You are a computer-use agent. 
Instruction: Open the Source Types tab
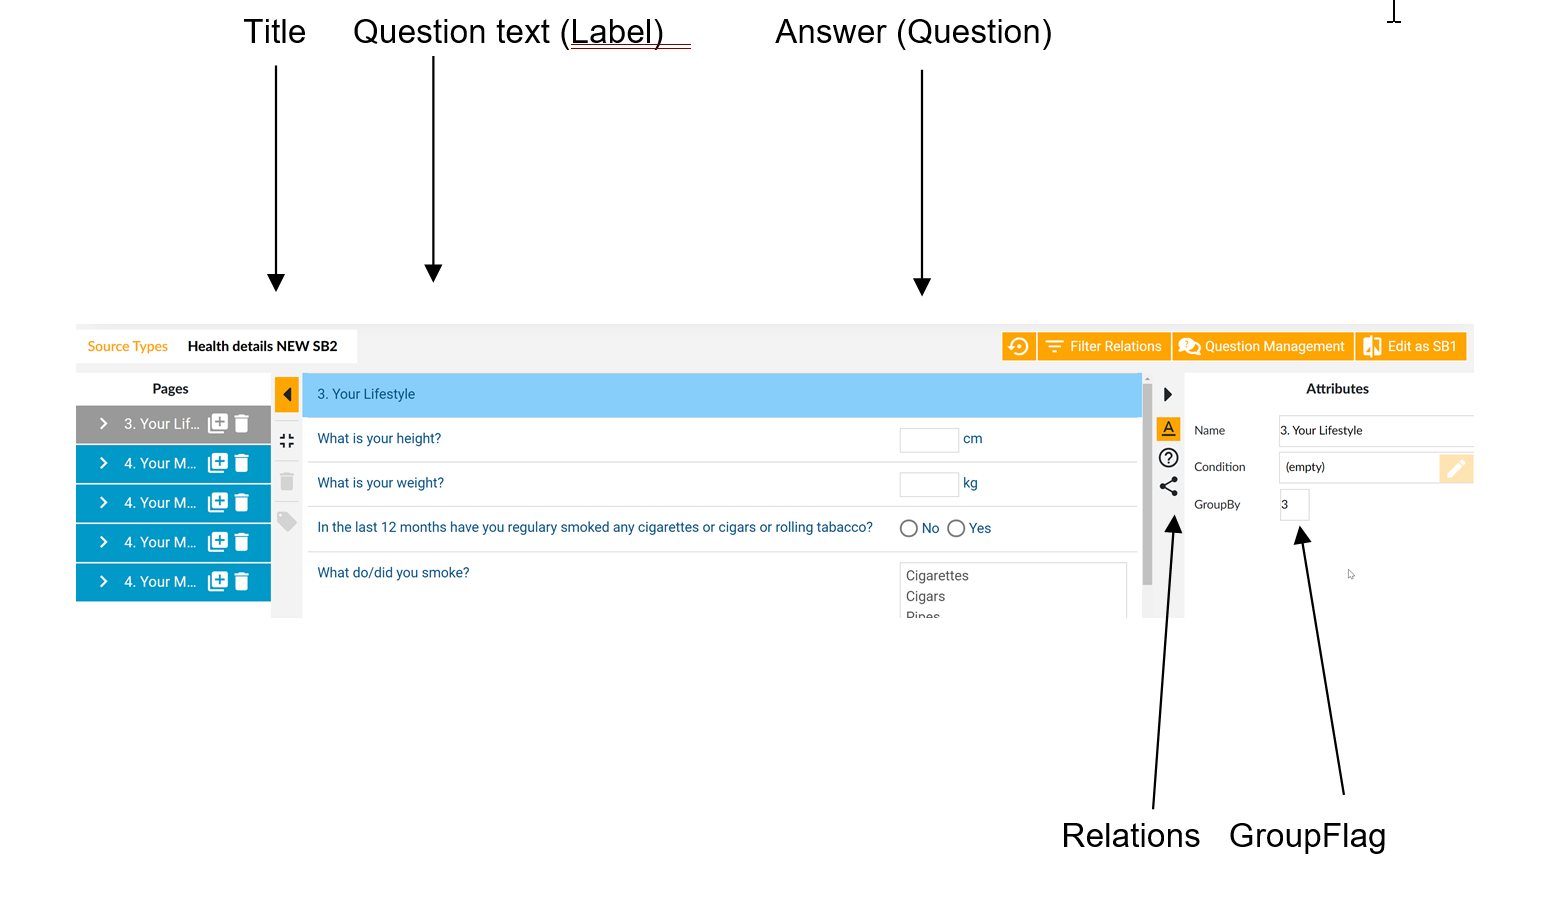coord(128,346)
